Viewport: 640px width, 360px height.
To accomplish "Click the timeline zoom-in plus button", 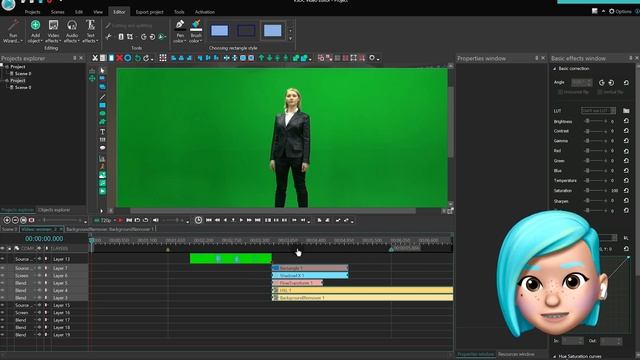I will coord(7,220).
